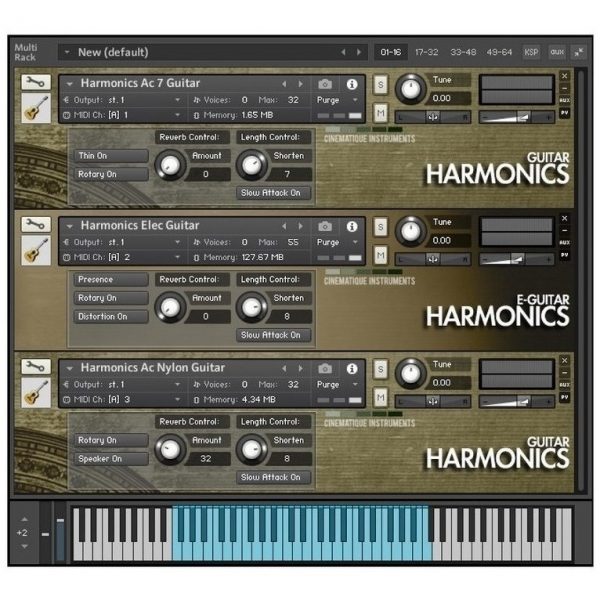This screenshot has height=600, width=600.
Task: Take snapshot with camera icon on Ac 7 Guitar
Action: 325,84
